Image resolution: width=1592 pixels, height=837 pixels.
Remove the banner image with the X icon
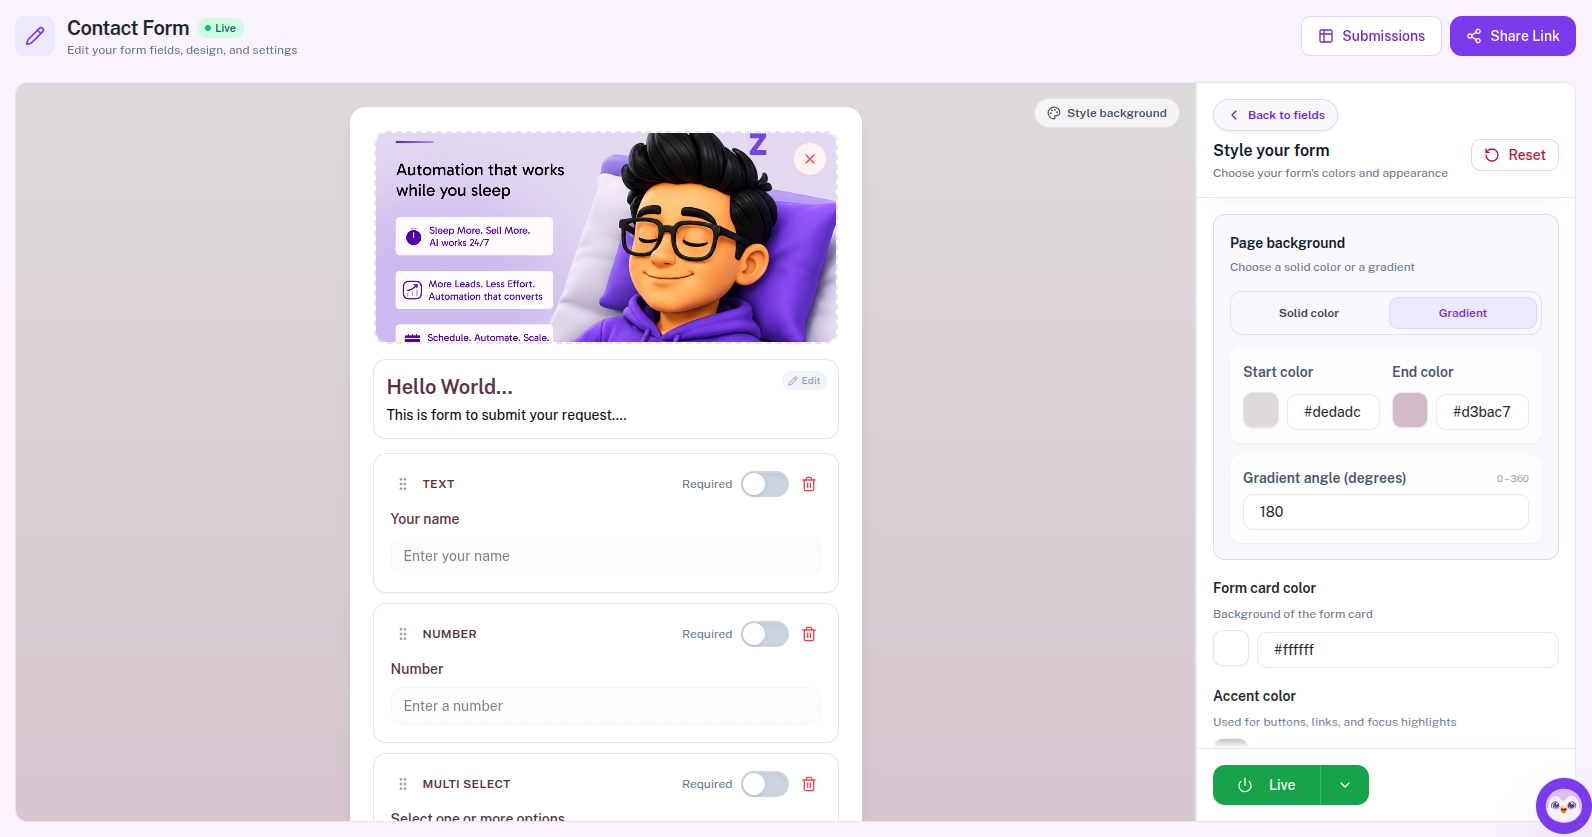(x=810, y=159)
